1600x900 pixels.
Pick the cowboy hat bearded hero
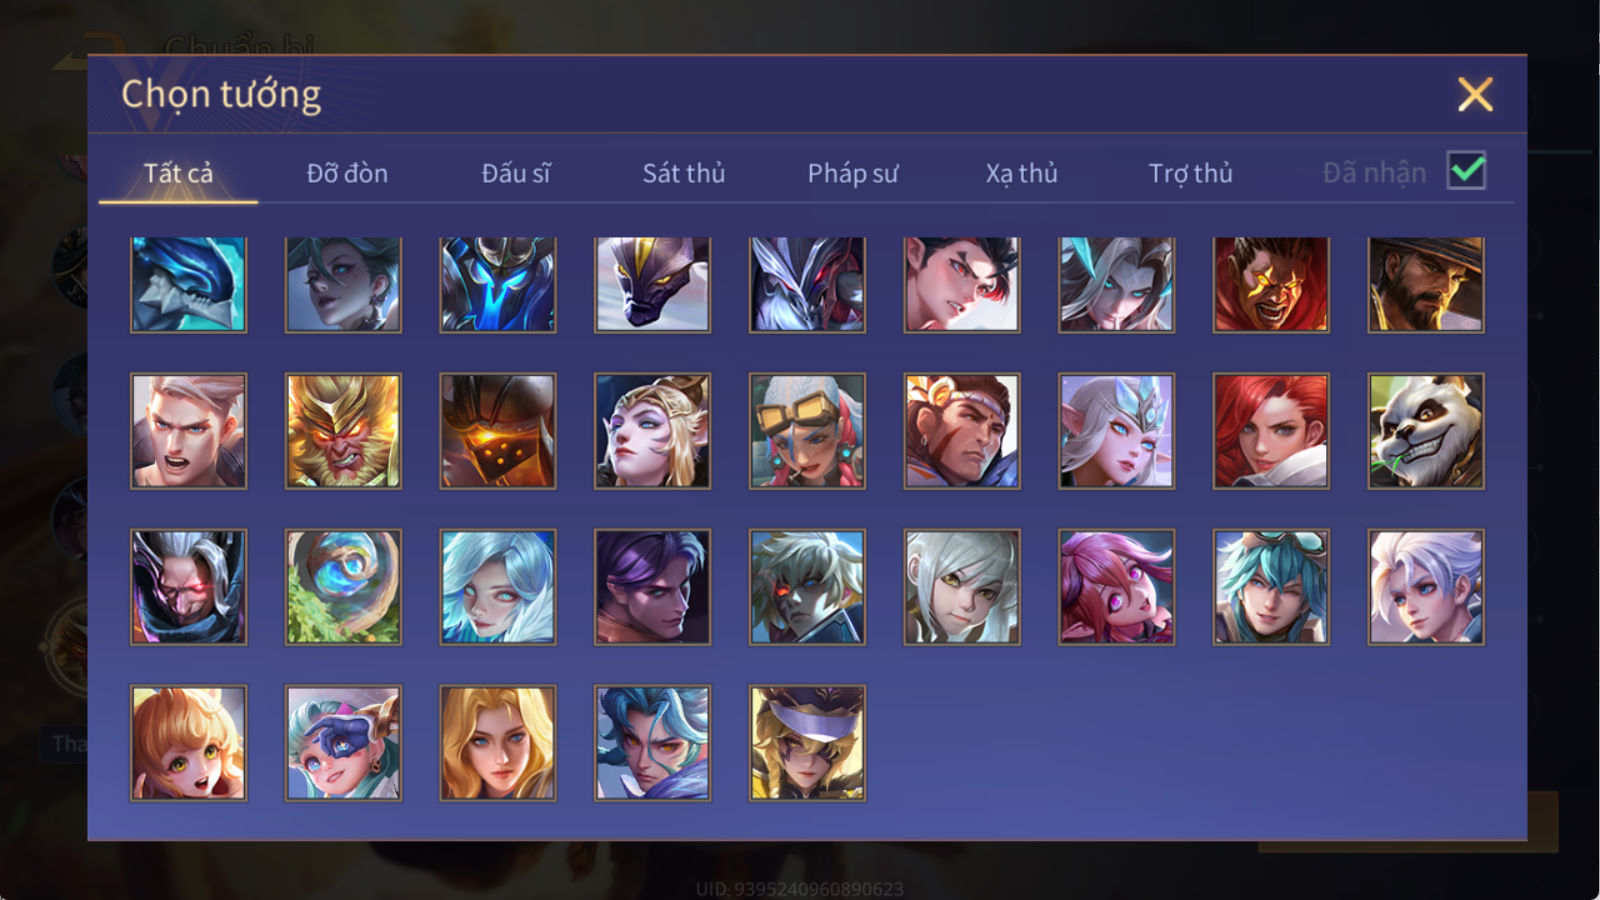(1426, 285)
